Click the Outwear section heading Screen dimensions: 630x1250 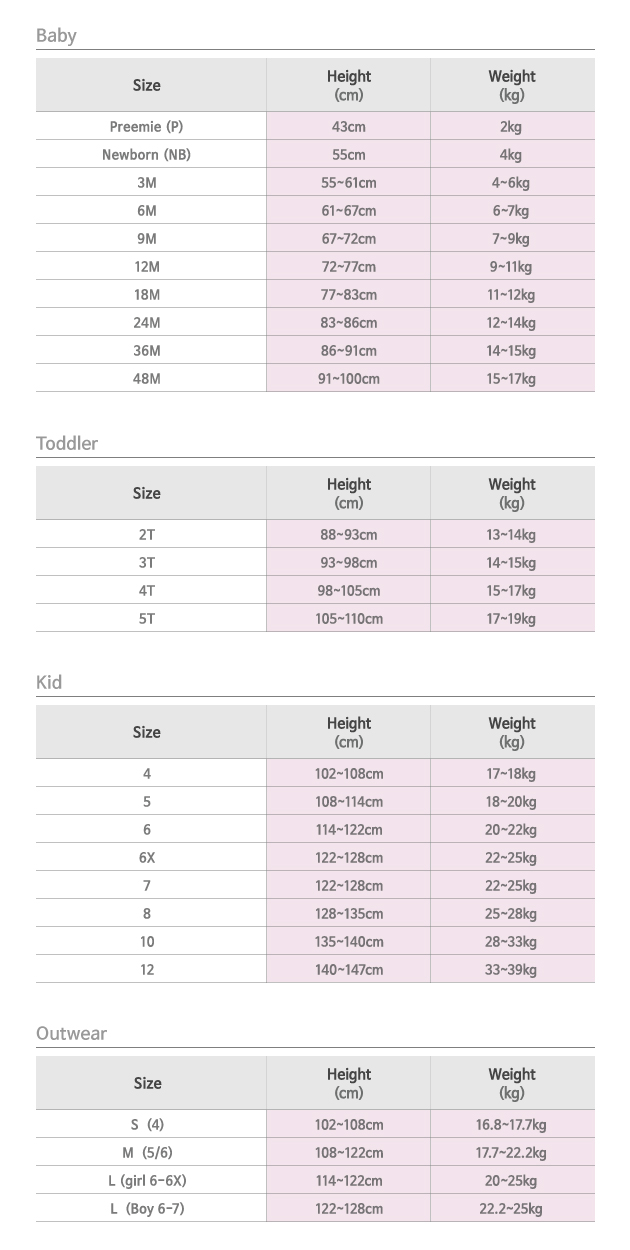pyautogui.click(x=71, y=1034)
